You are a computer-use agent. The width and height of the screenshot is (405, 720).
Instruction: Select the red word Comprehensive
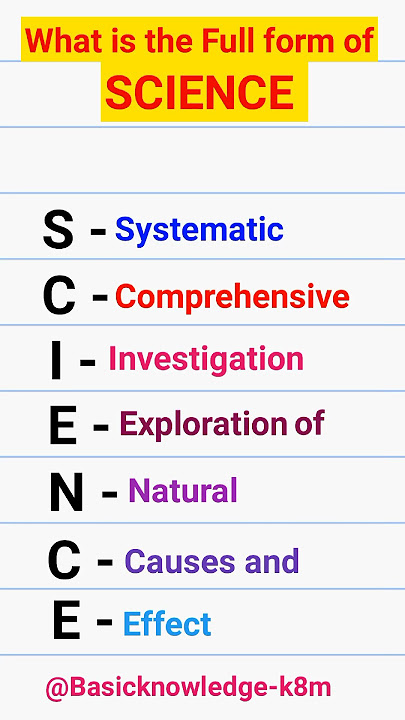tap(232, 298)
